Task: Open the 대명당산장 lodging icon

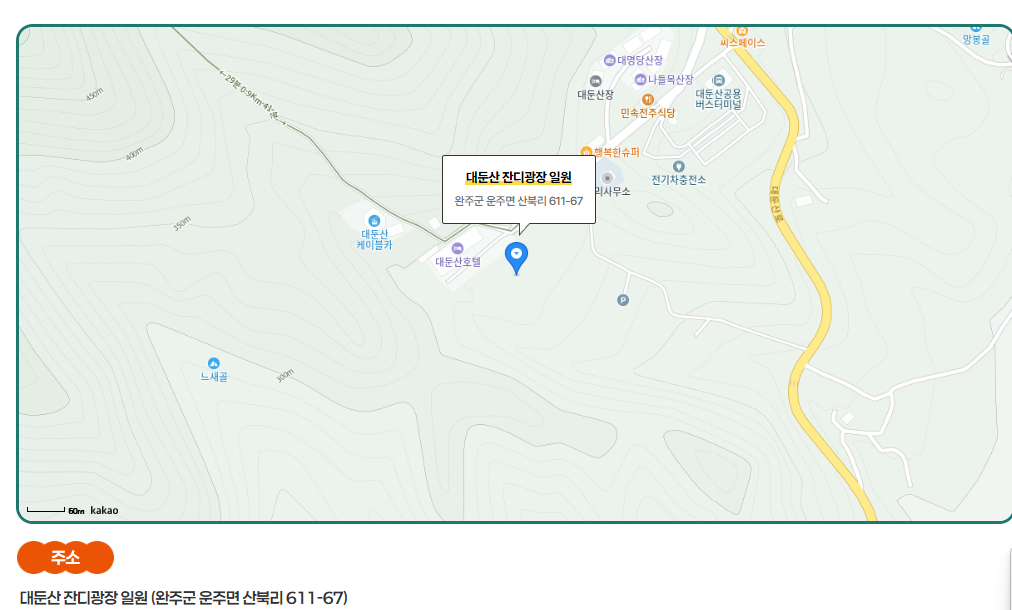Action: (x=609, y=60)
